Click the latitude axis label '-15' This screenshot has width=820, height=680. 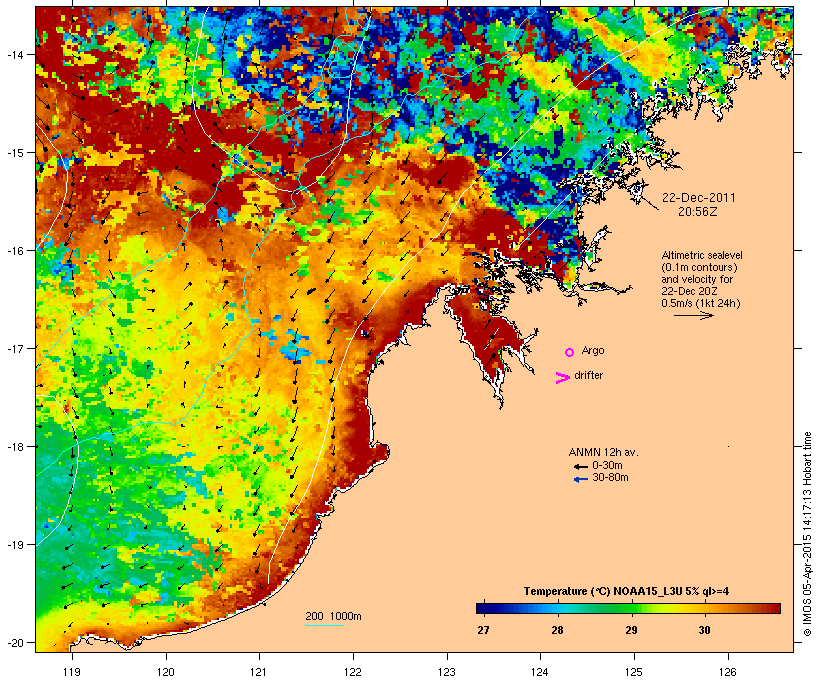pos(15,153)
